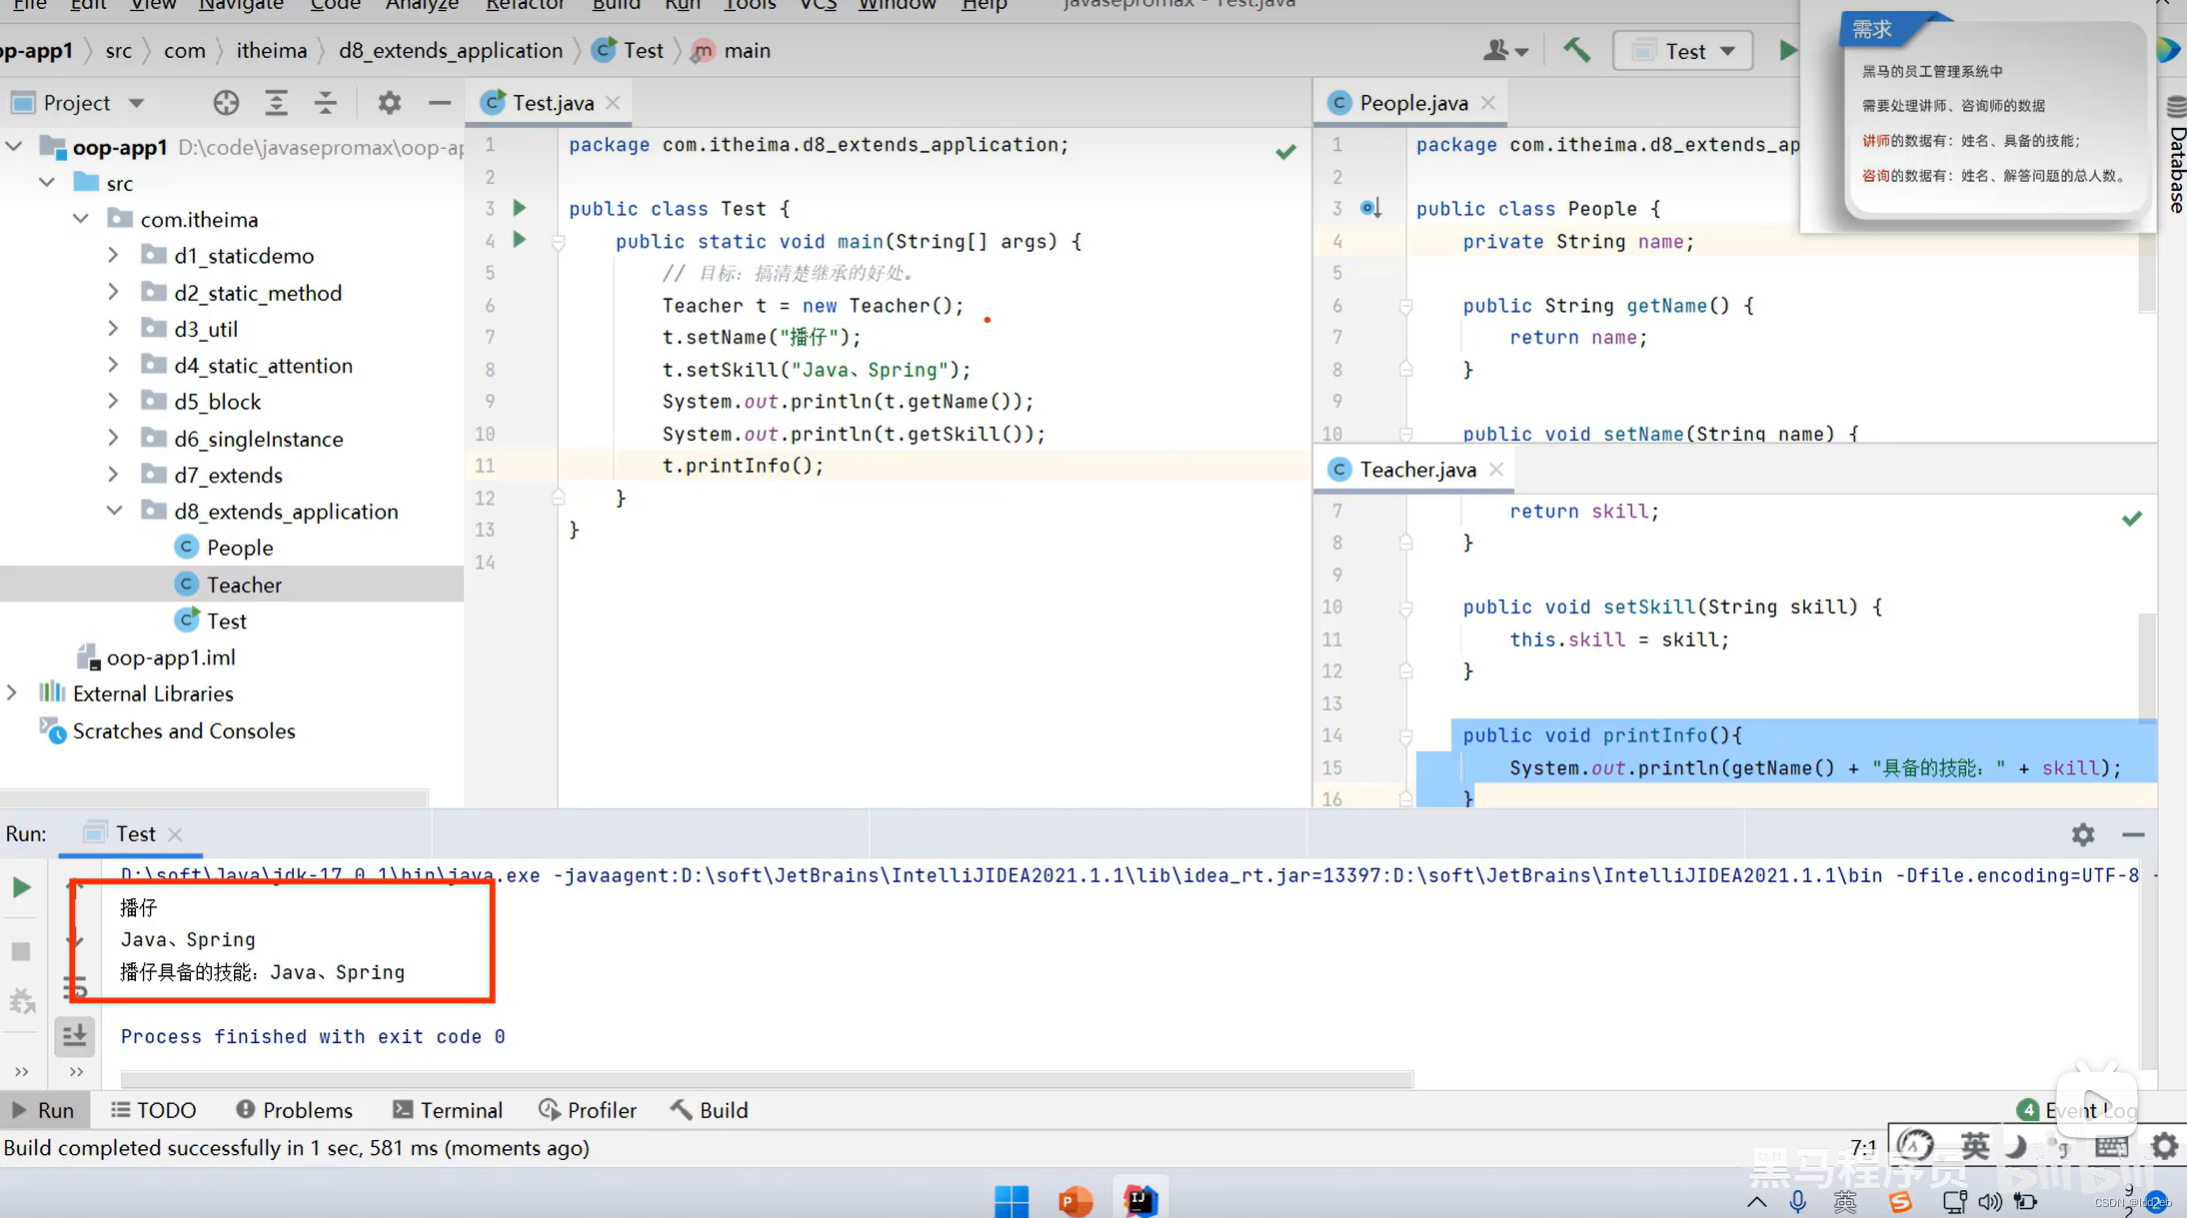The width and height of the screenshot is (2187, 1218).
Task: Click run gutter arrow beside main method
Action: click(519, 240)
